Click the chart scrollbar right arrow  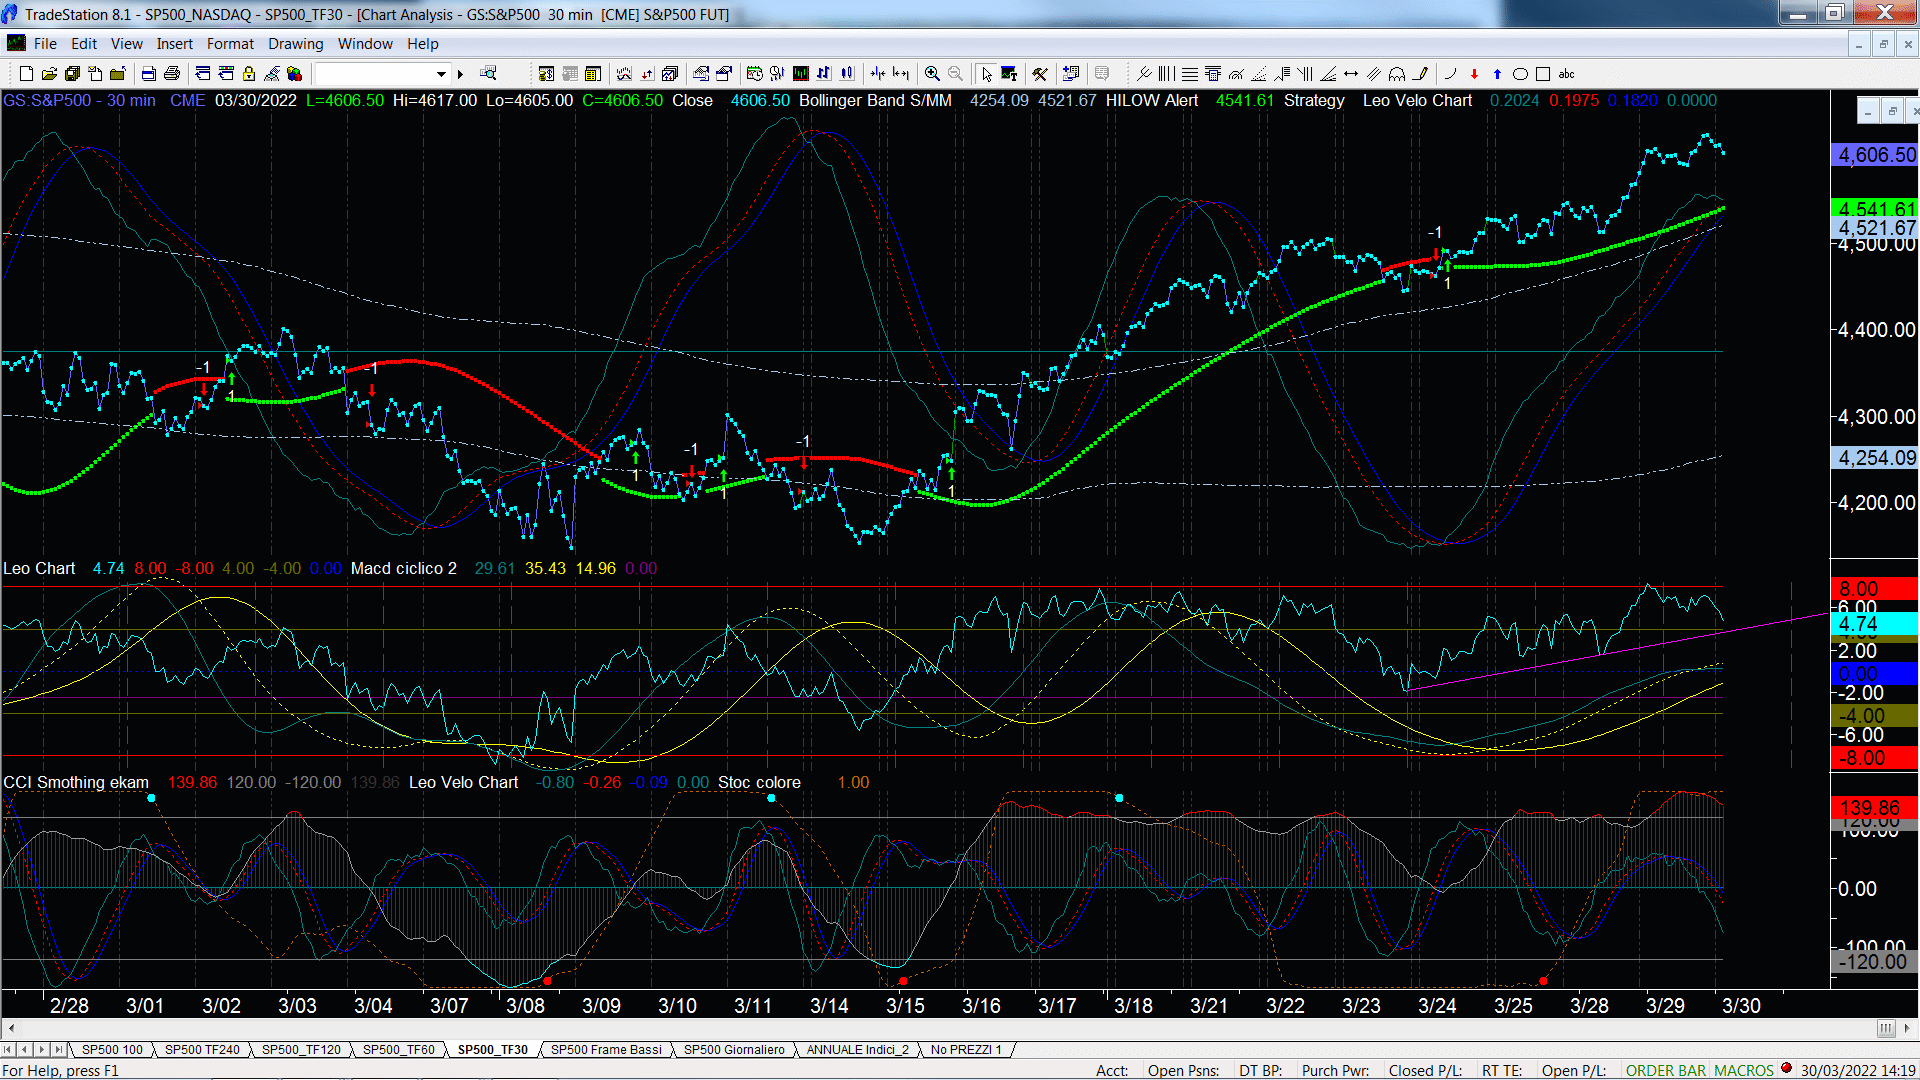pos(1908,1028)
